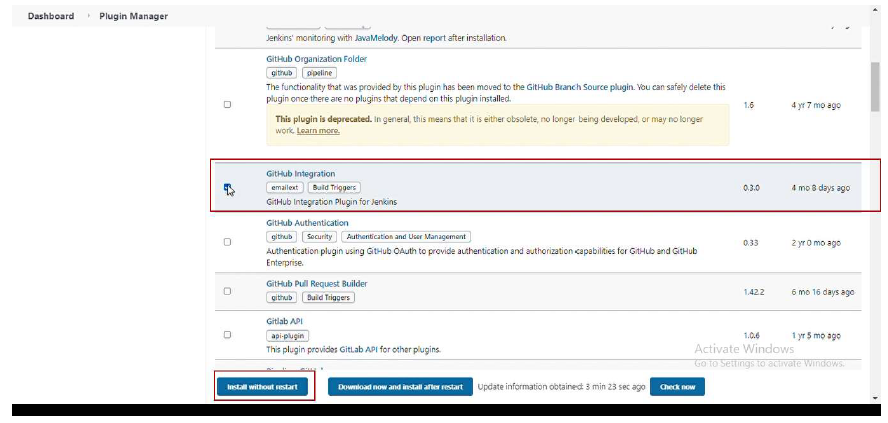Click 'Update information obtained' status text
This screenshot has height=423, width=888.
(561, 387)
